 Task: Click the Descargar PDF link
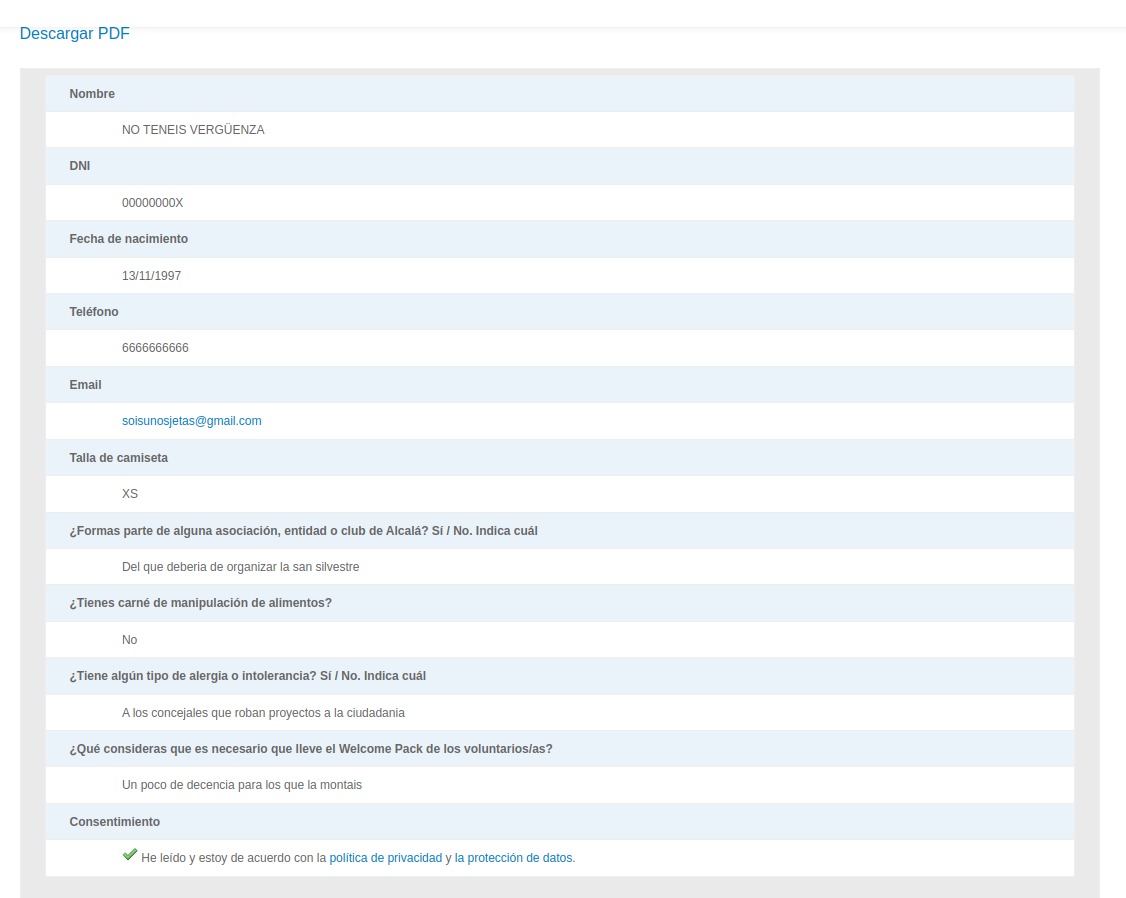pyautogui.click(x=75, y=34)
